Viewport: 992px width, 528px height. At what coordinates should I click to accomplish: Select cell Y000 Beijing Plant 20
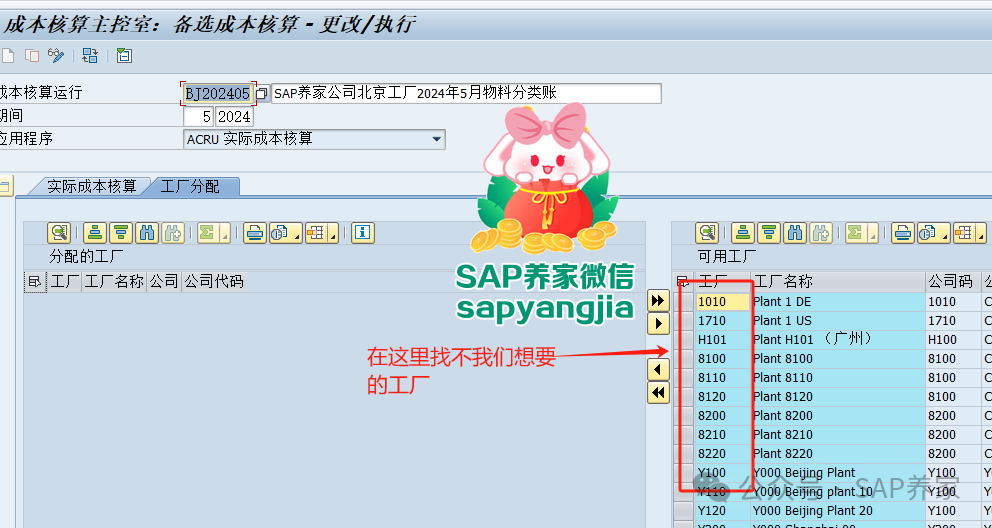point(838,510)
